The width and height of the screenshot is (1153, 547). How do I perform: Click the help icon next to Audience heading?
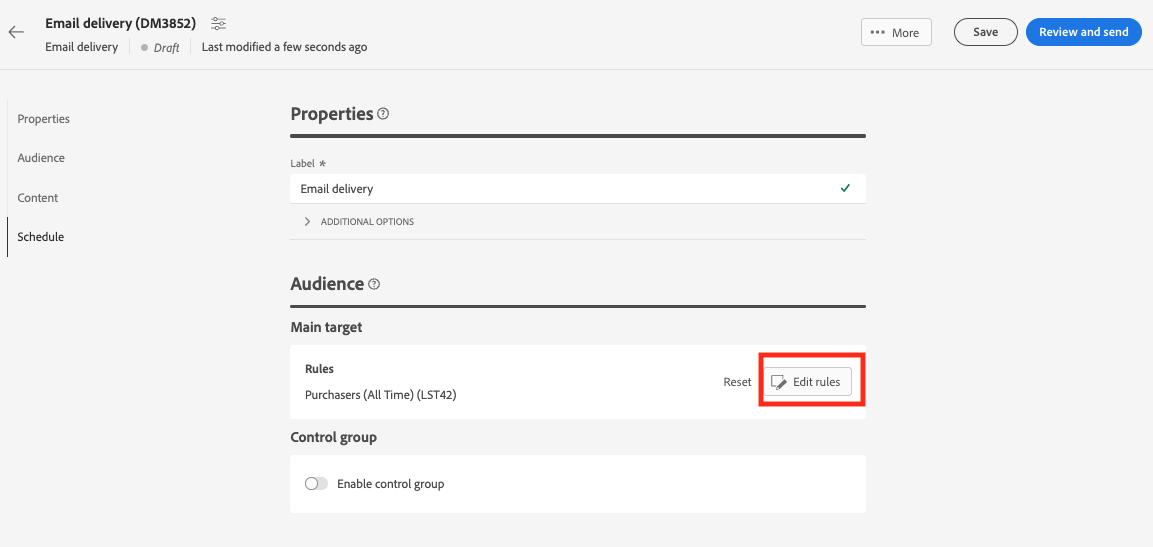(374, 284)
